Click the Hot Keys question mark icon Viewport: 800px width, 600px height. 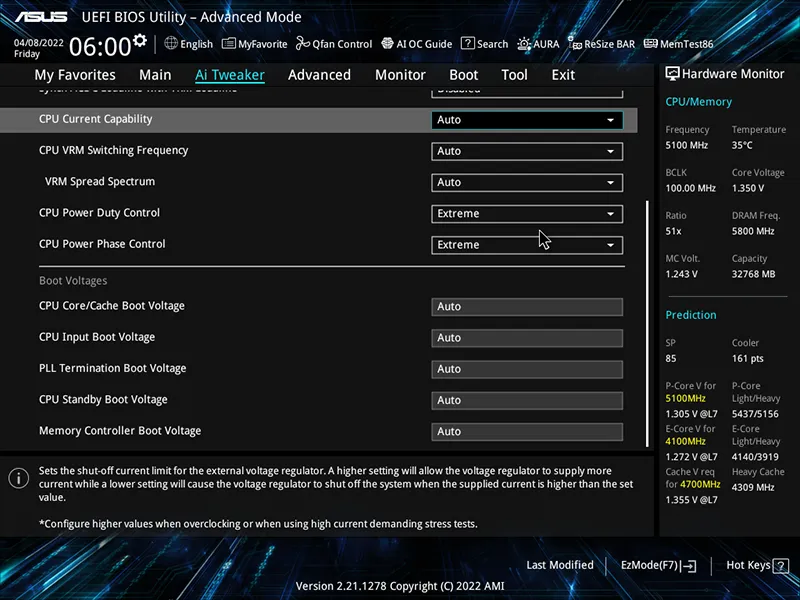[780, 565]
